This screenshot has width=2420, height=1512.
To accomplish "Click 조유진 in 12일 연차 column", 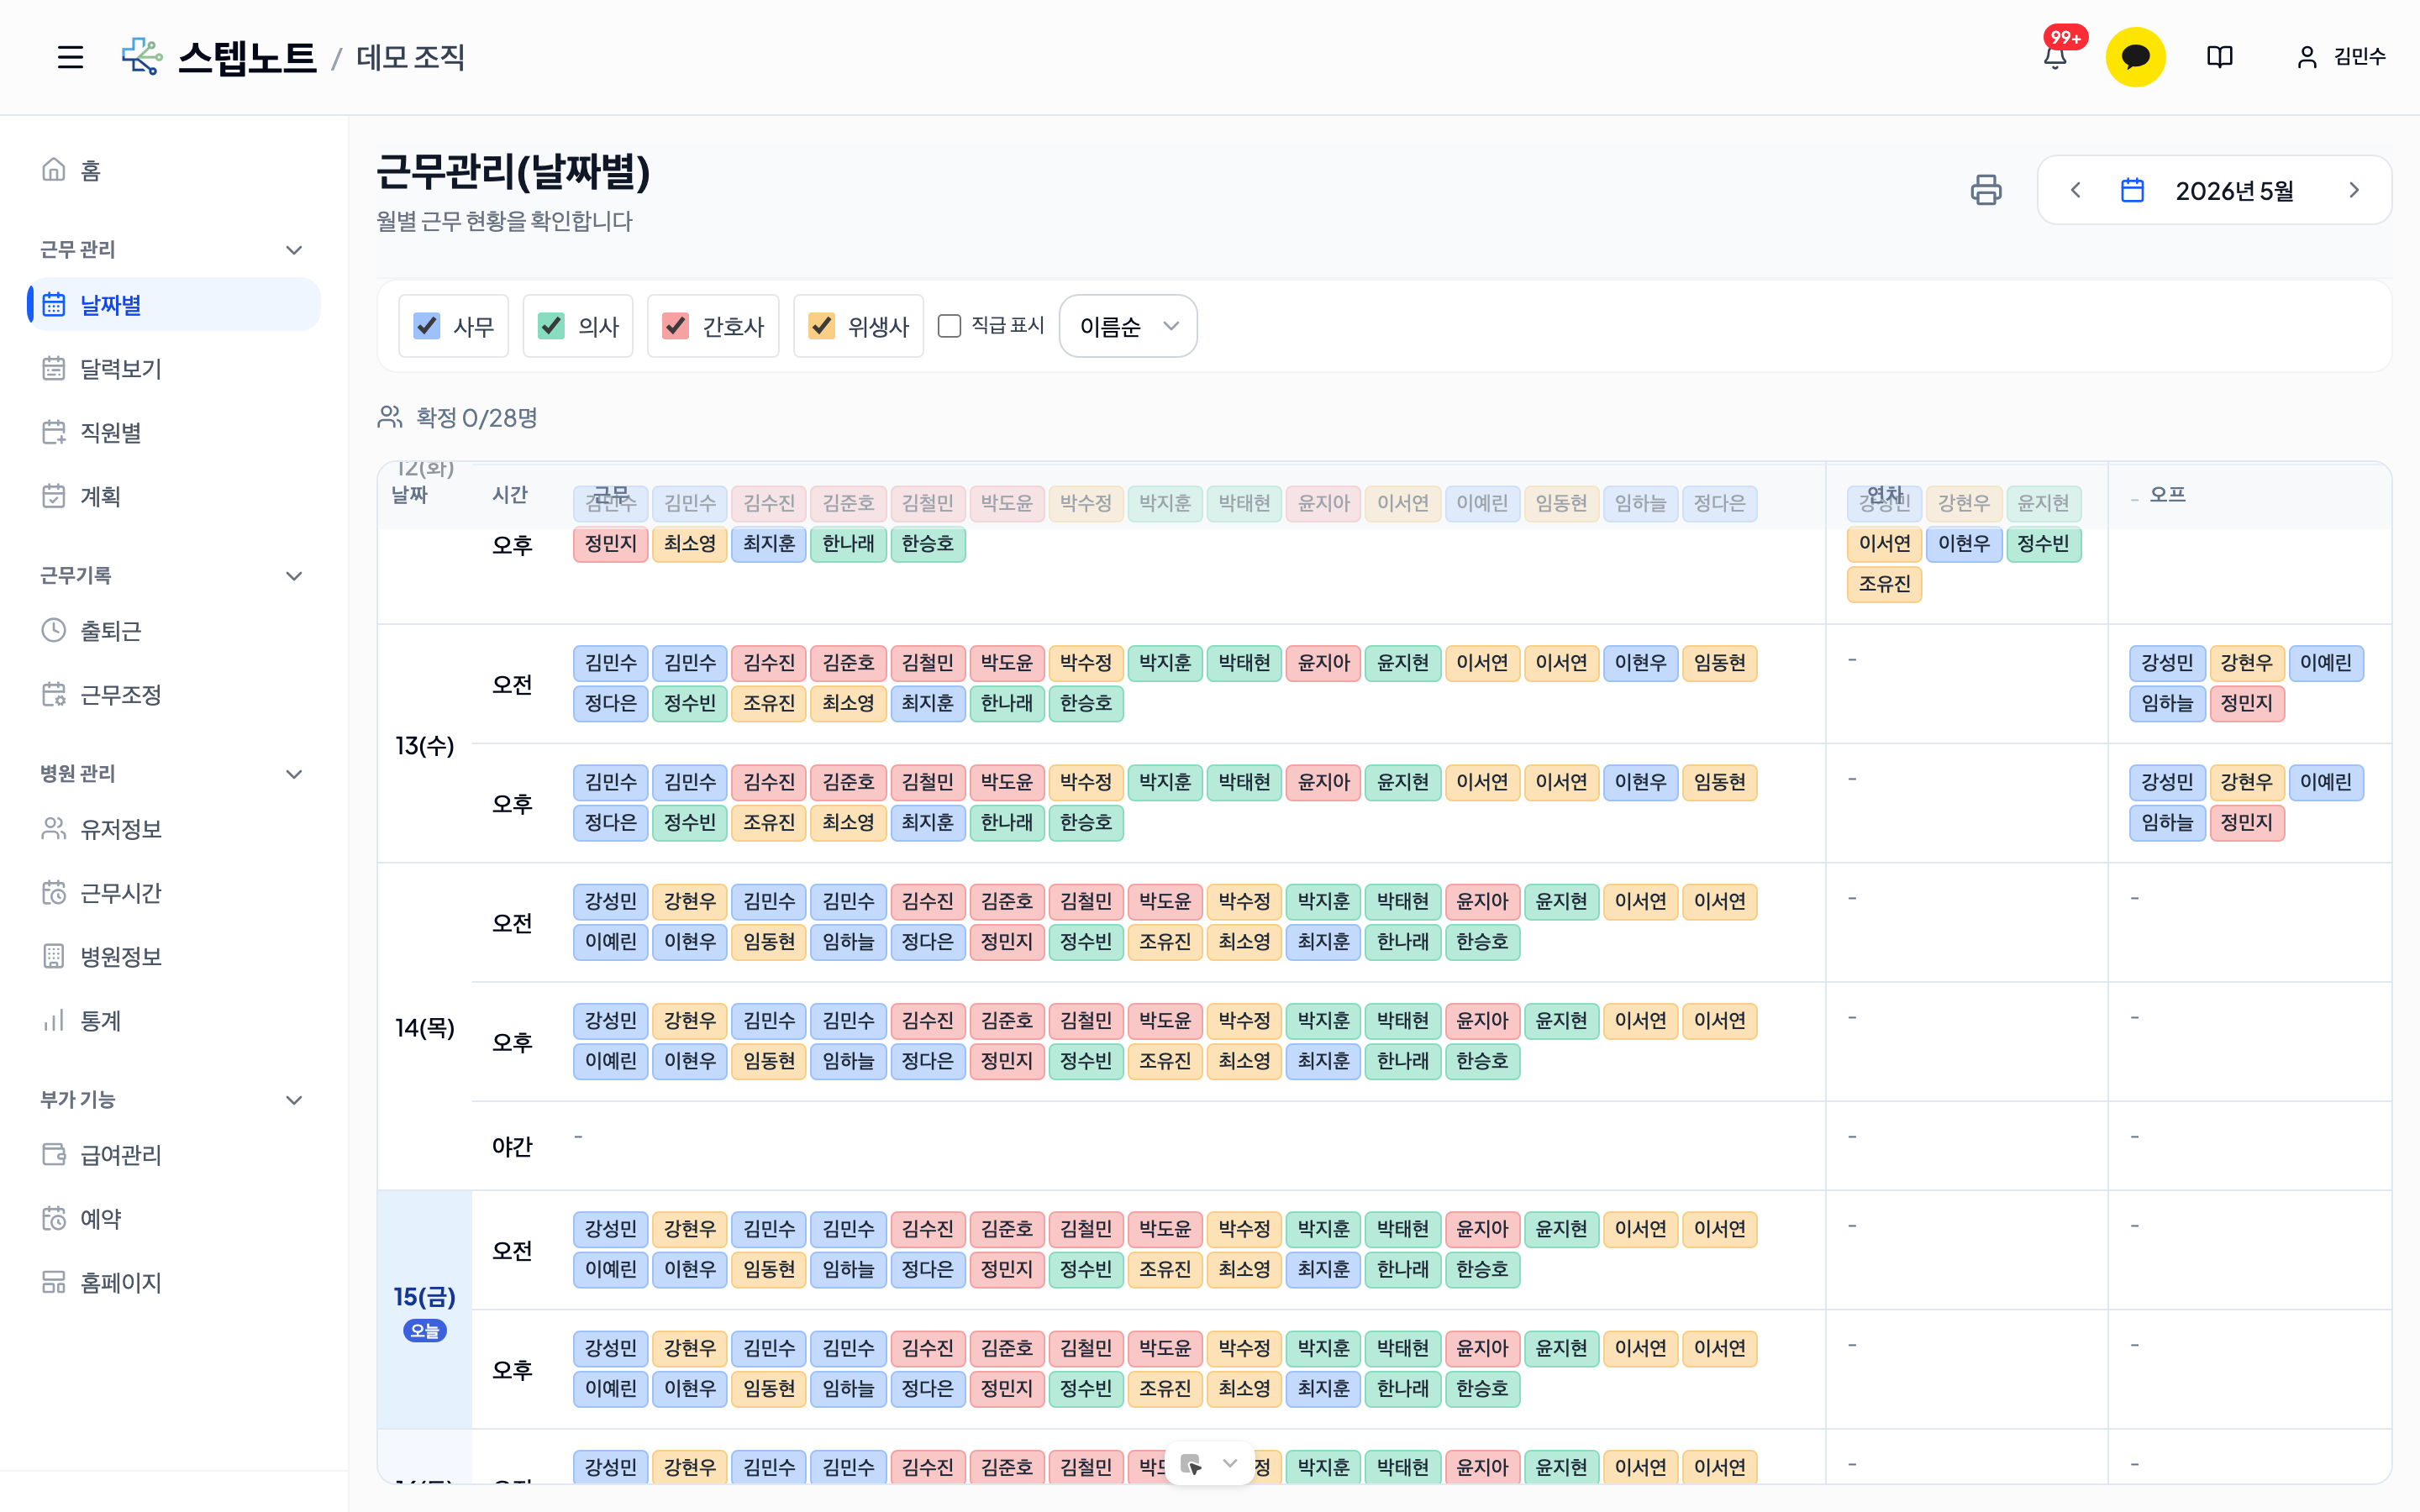I will 1884,583.
